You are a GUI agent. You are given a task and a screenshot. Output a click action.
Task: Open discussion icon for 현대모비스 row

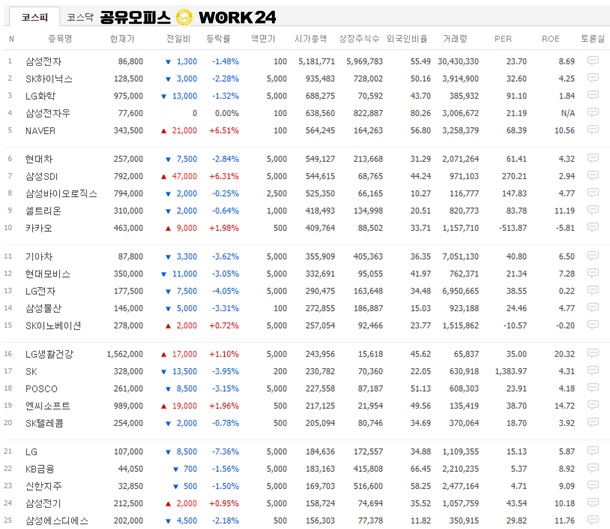[x=592, y=273]
